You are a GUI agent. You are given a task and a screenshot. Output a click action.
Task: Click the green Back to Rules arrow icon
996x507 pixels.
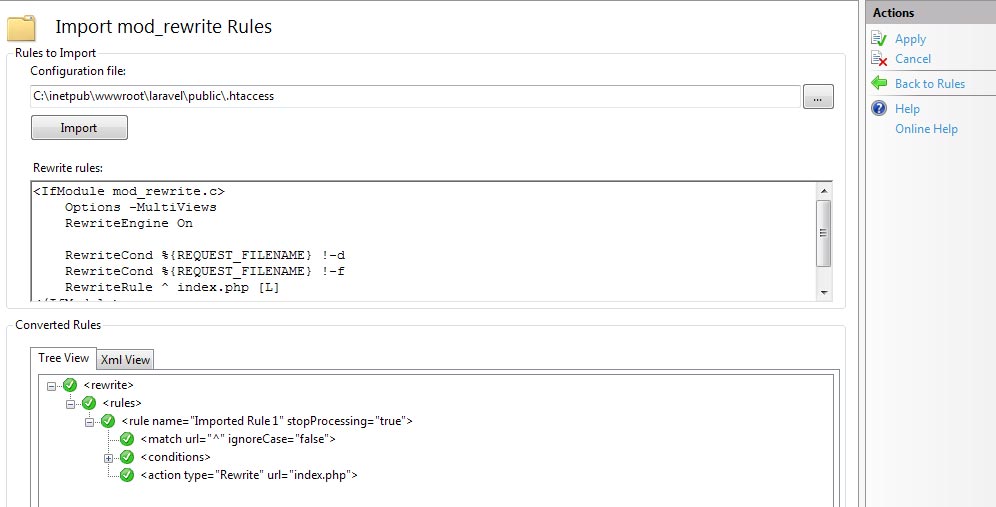click(879, 83)
